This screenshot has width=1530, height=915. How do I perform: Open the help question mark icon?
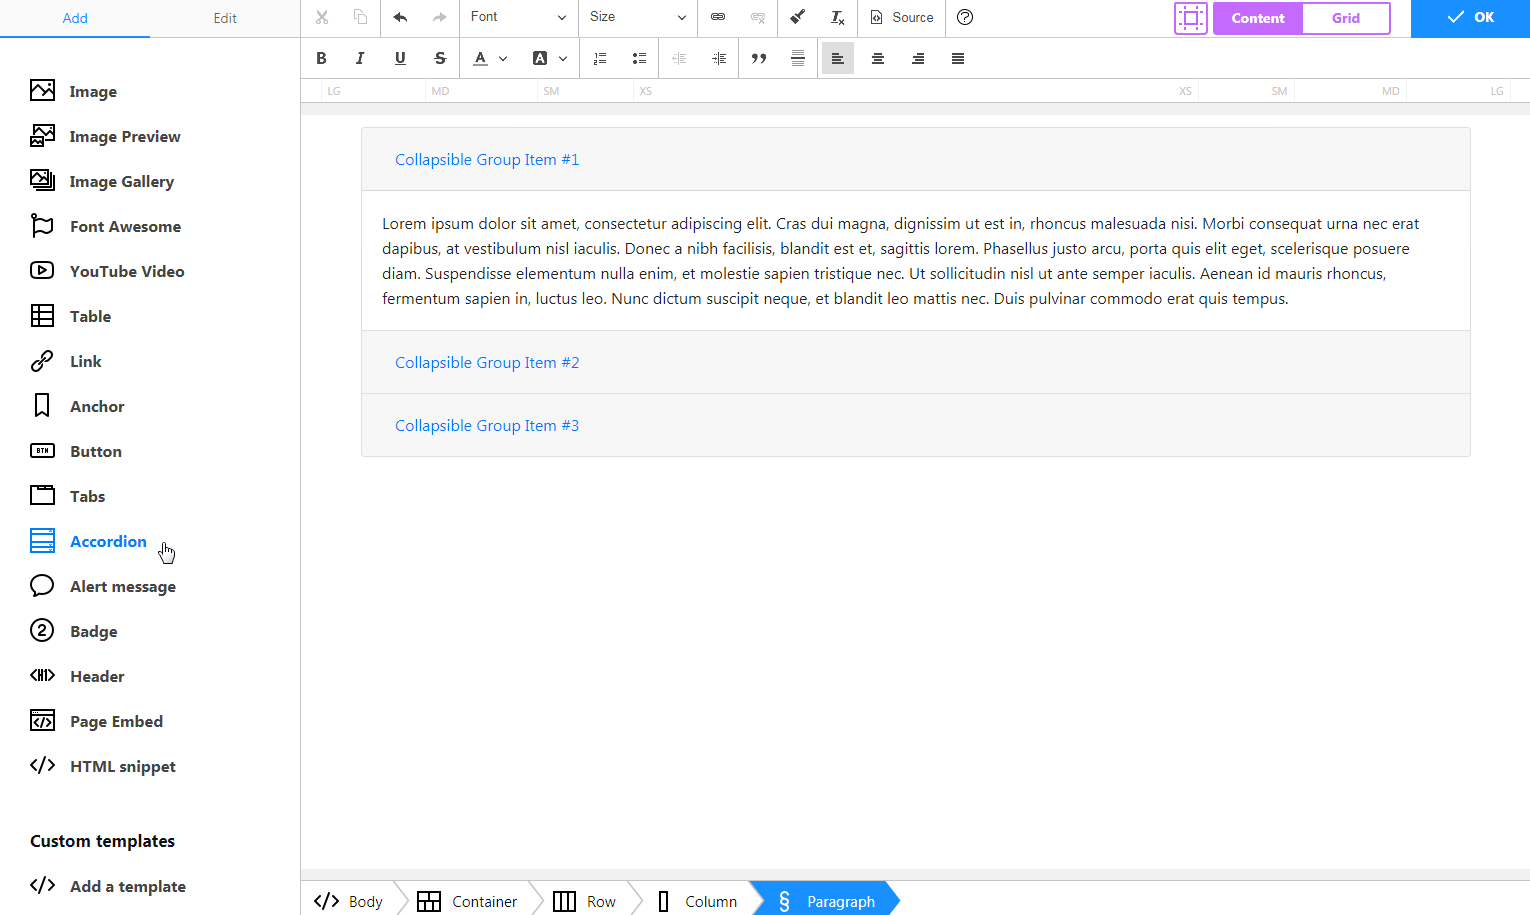pos(965,17)
